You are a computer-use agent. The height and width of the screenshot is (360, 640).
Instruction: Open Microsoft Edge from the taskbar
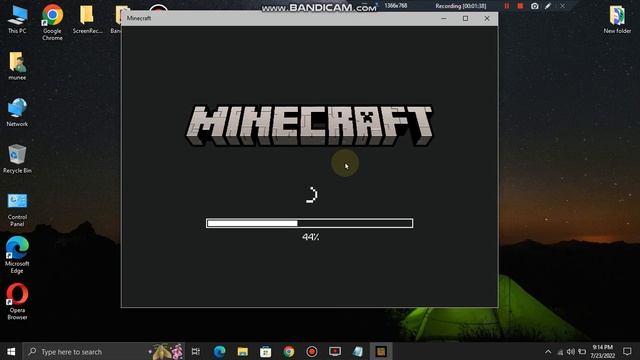tap(220, 351)
